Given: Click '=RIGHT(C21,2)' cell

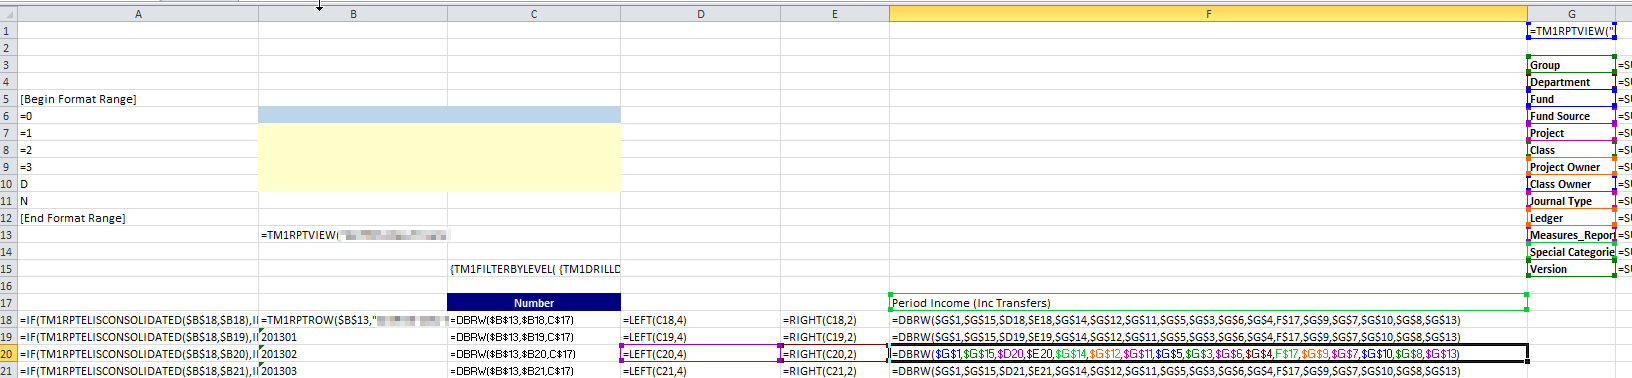Looking at the screenshot, I should (x=835, y=371).
